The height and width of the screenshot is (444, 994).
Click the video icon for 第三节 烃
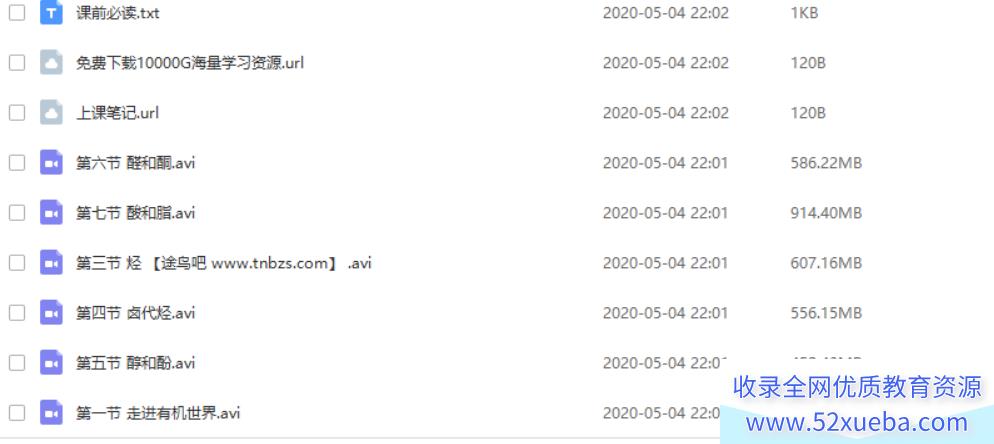(x=51, y=263)
